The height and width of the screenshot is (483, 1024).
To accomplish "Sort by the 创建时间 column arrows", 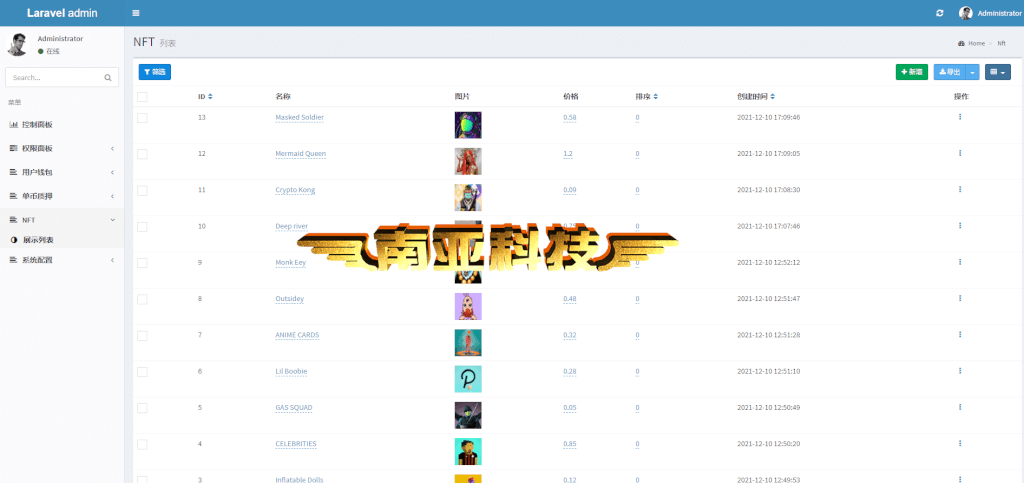I will (773, 97).
